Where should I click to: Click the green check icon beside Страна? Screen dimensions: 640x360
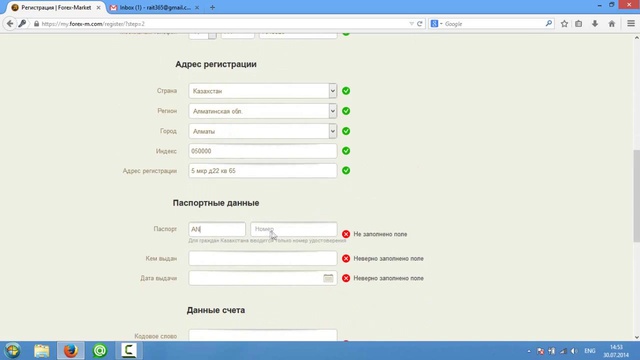click(x=346, y=91)
